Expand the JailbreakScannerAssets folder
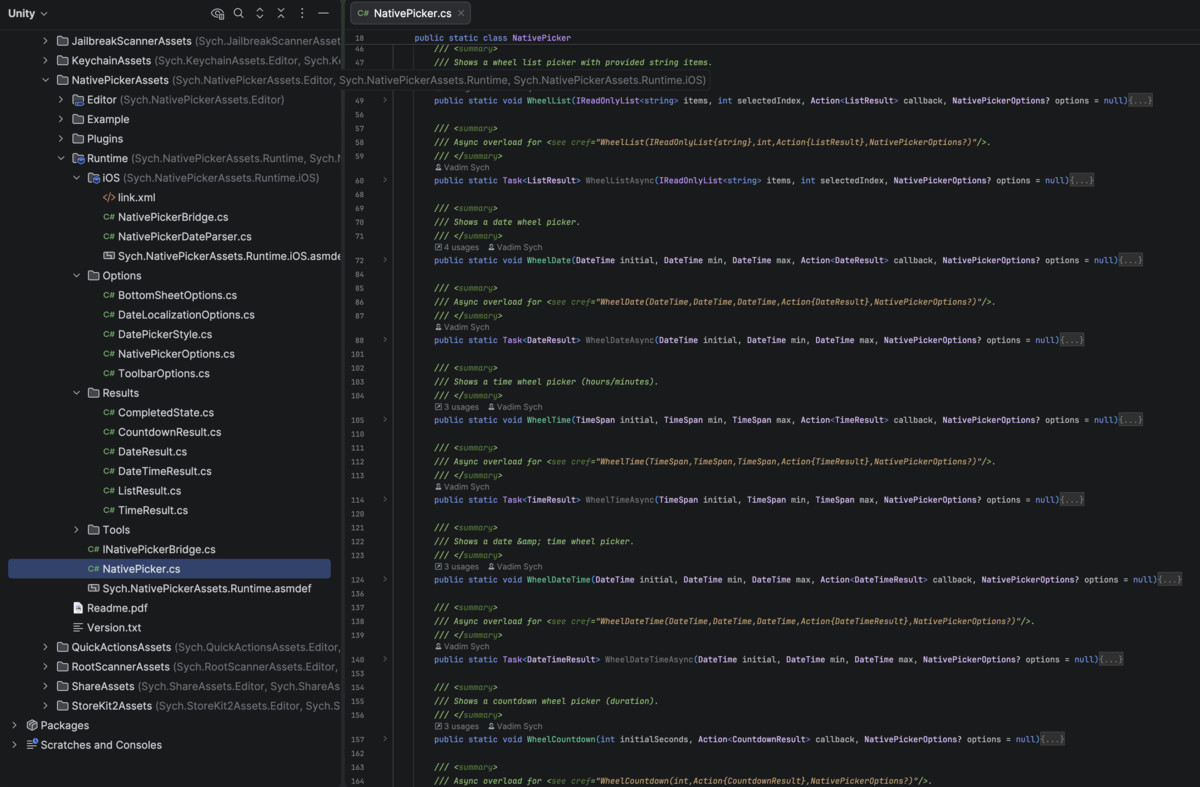Viewport: 1200px width, 787px height. (x=45, y=41)
